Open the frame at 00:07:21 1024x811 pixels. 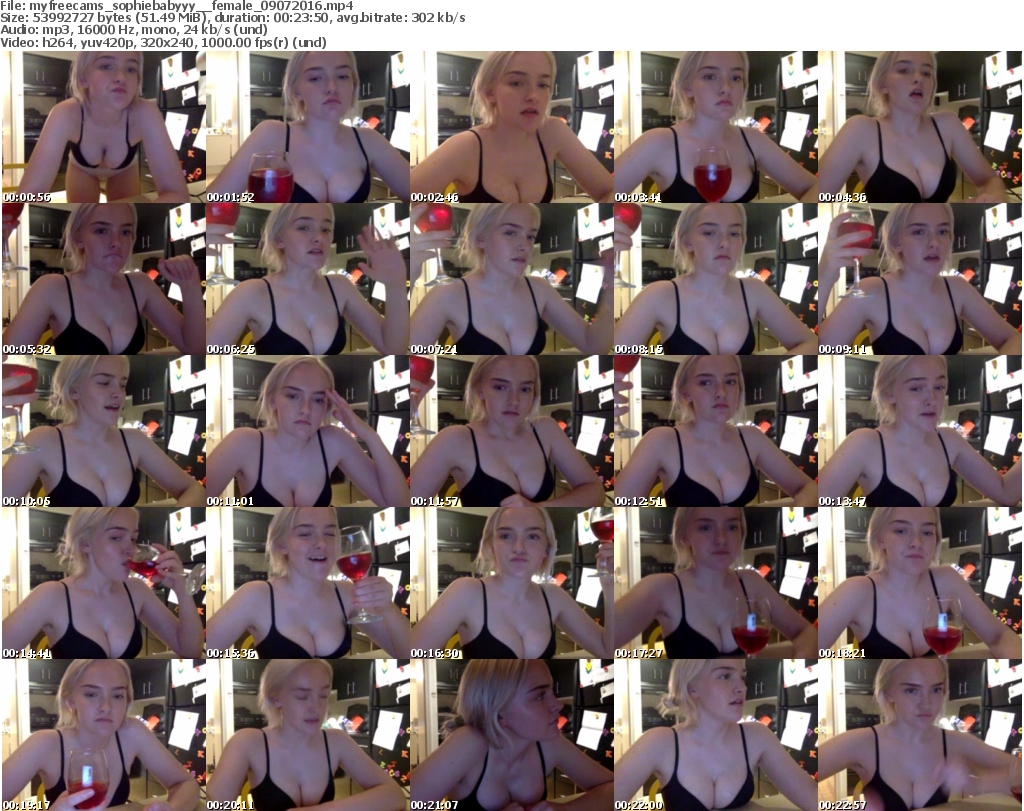[511, 279]
